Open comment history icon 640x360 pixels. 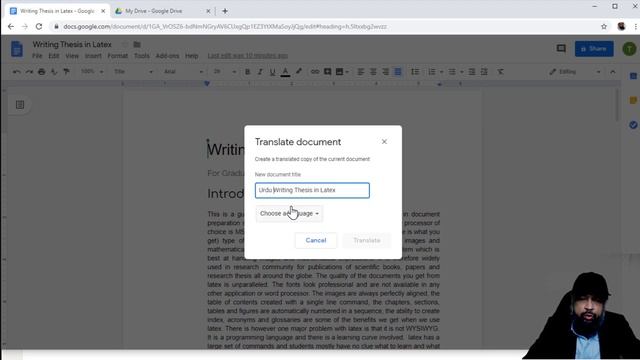click(x=561, y=49)
